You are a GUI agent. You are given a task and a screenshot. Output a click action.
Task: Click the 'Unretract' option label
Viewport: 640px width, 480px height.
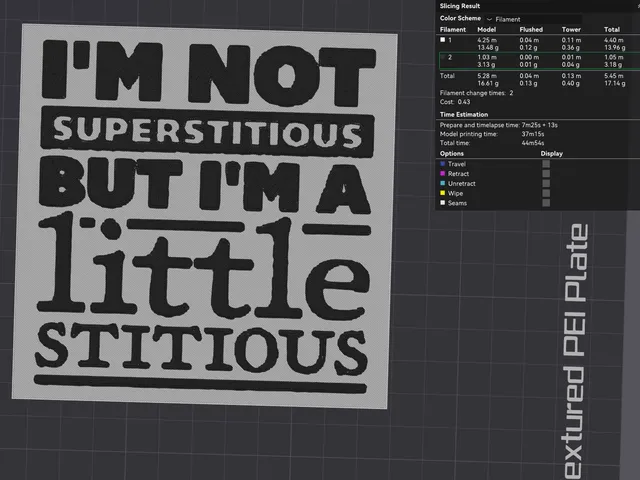(462, 183)
